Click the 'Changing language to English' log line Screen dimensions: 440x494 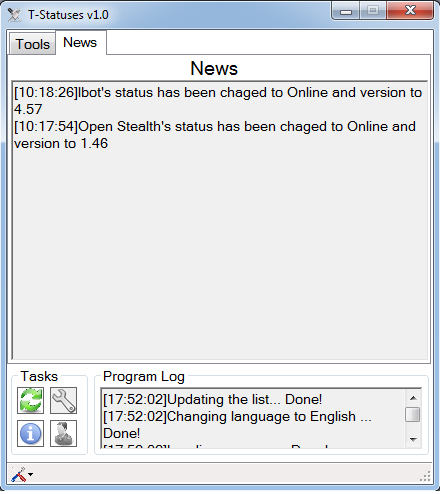(237, 425)
